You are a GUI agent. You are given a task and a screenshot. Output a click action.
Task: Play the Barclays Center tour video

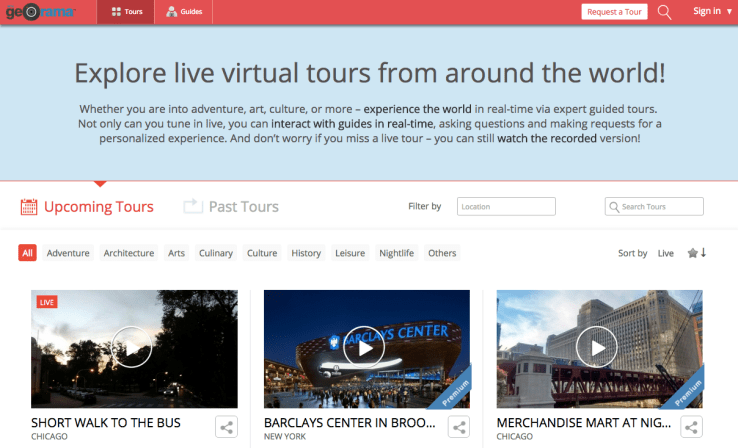364,347
